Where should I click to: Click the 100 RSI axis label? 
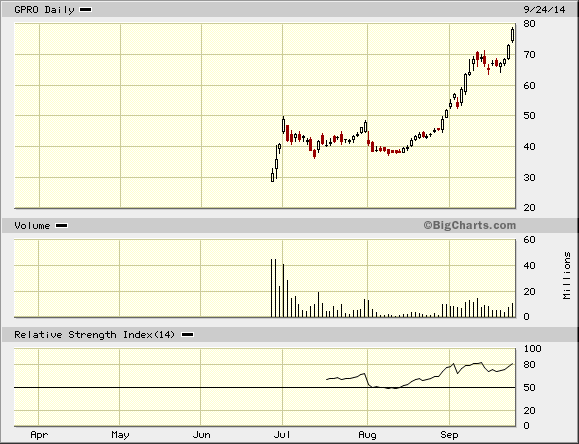[532, 349]
